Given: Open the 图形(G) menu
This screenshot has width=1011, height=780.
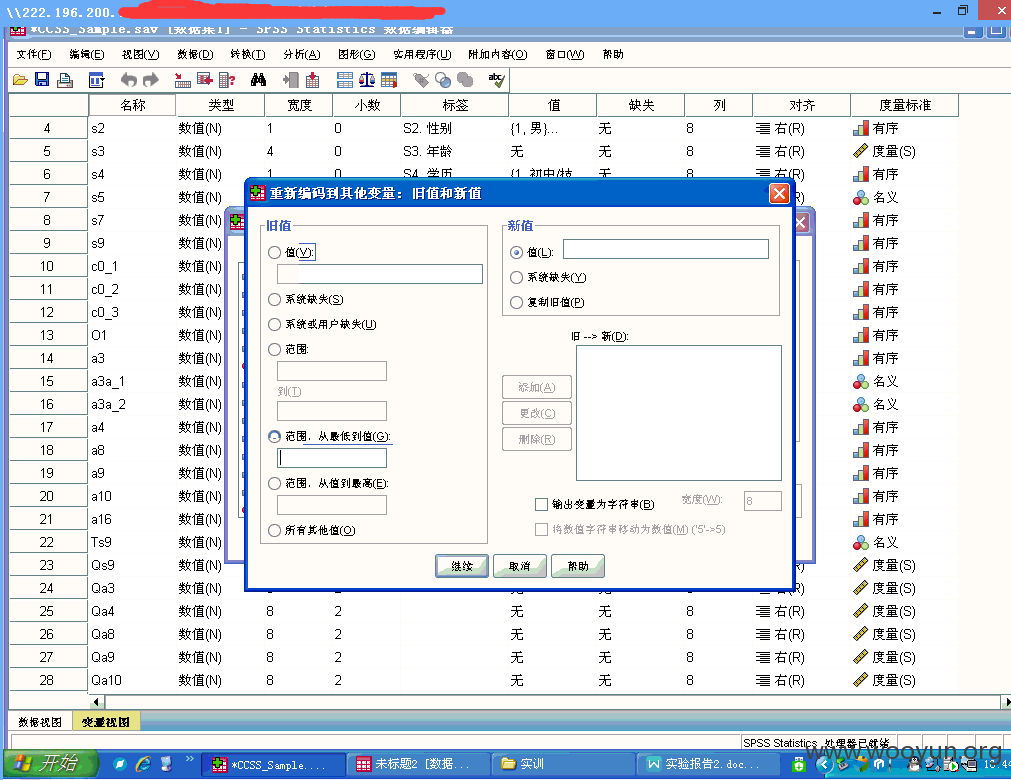Looking at the screenshot, I should pos(357,54).
